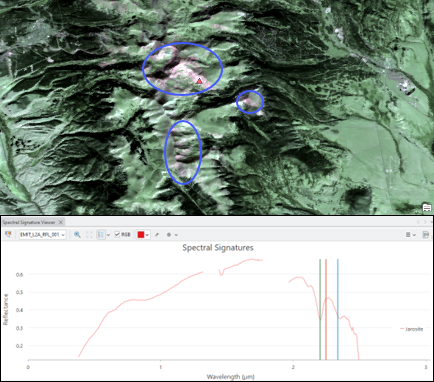The height and width of the screenshot is (382, 434).
Task: Click the round gray symbol icon
Action: (x=169, y=235)
